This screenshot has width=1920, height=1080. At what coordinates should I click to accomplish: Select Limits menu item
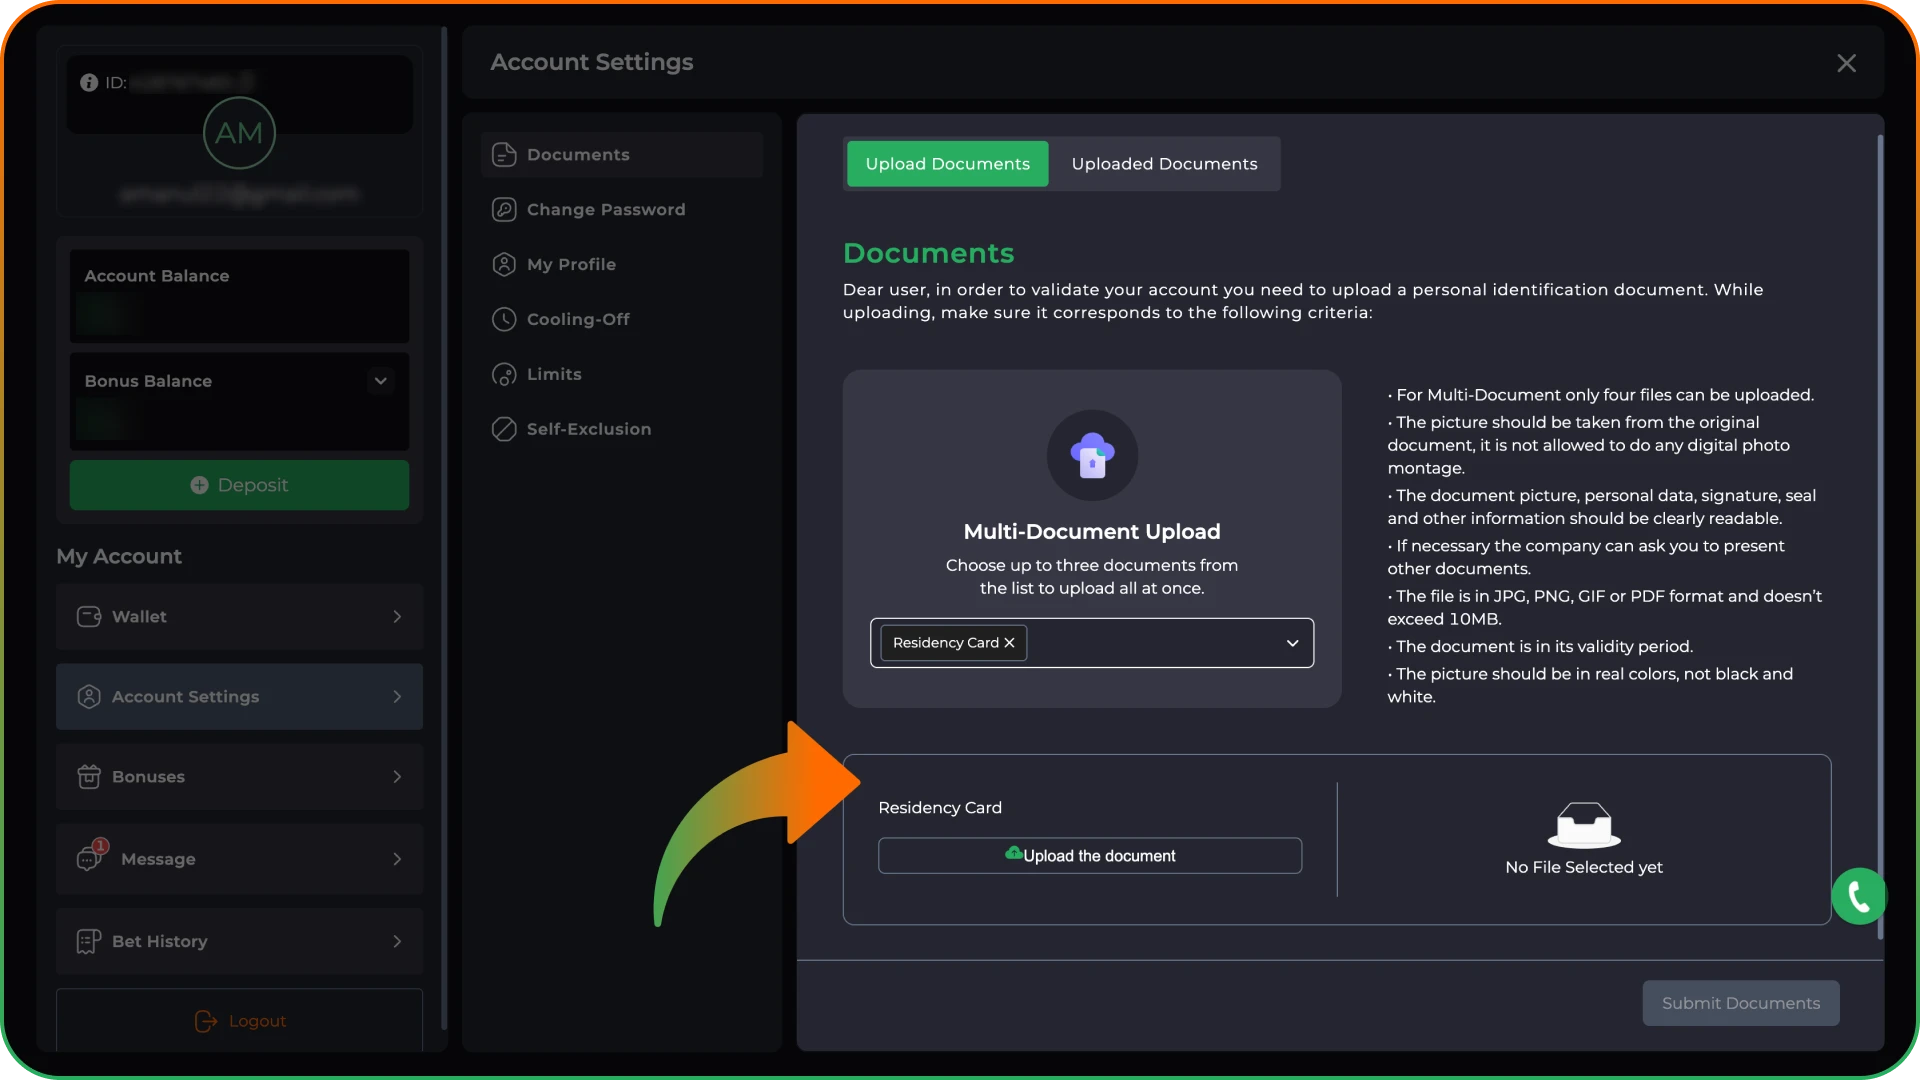point(622,374)
